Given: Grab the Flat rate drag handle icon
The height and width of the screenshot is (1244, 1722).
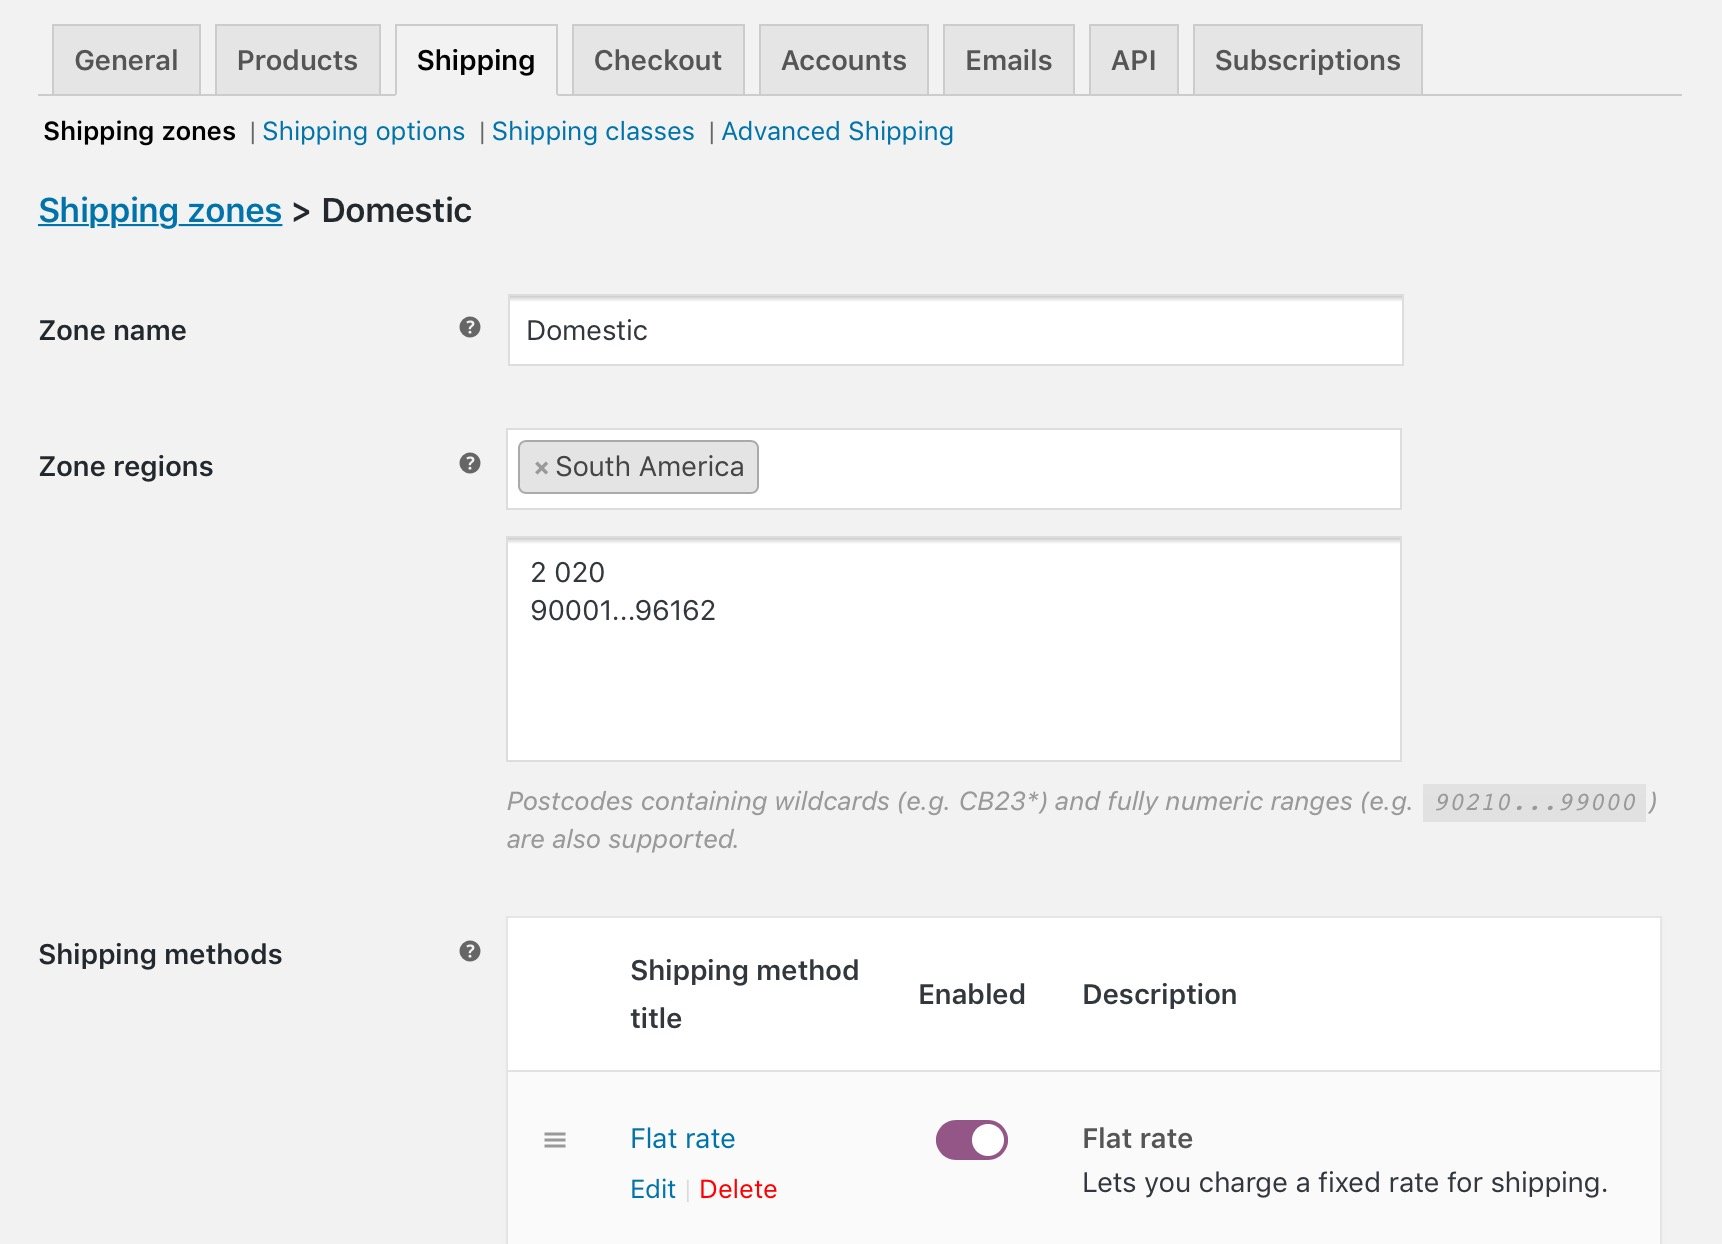Looking at the screenshot, I should pyautogui.click(x=555, y=1140).
